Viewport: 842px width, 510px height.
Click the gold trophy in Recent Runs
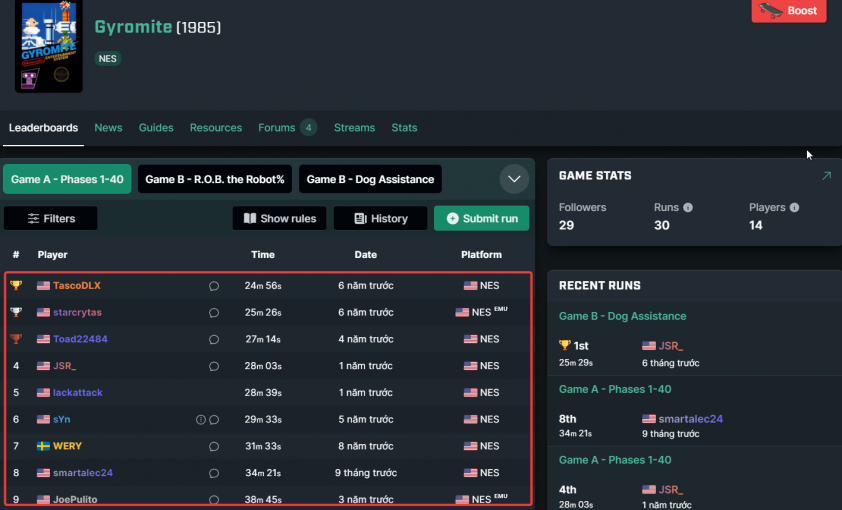pos(564,345)
